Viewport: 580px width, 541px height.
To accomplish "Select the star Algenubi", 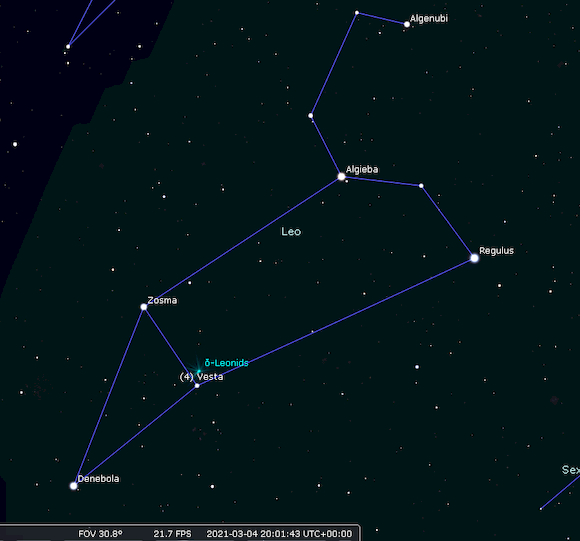I will tap(407, 24).
